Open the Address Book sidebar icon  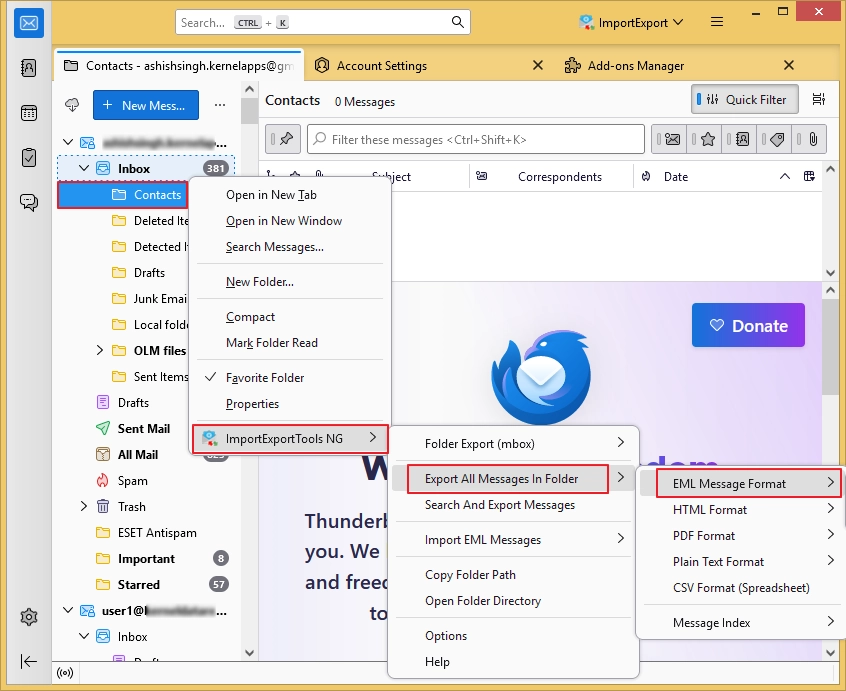pyautogui.click(x=28, y=68)
